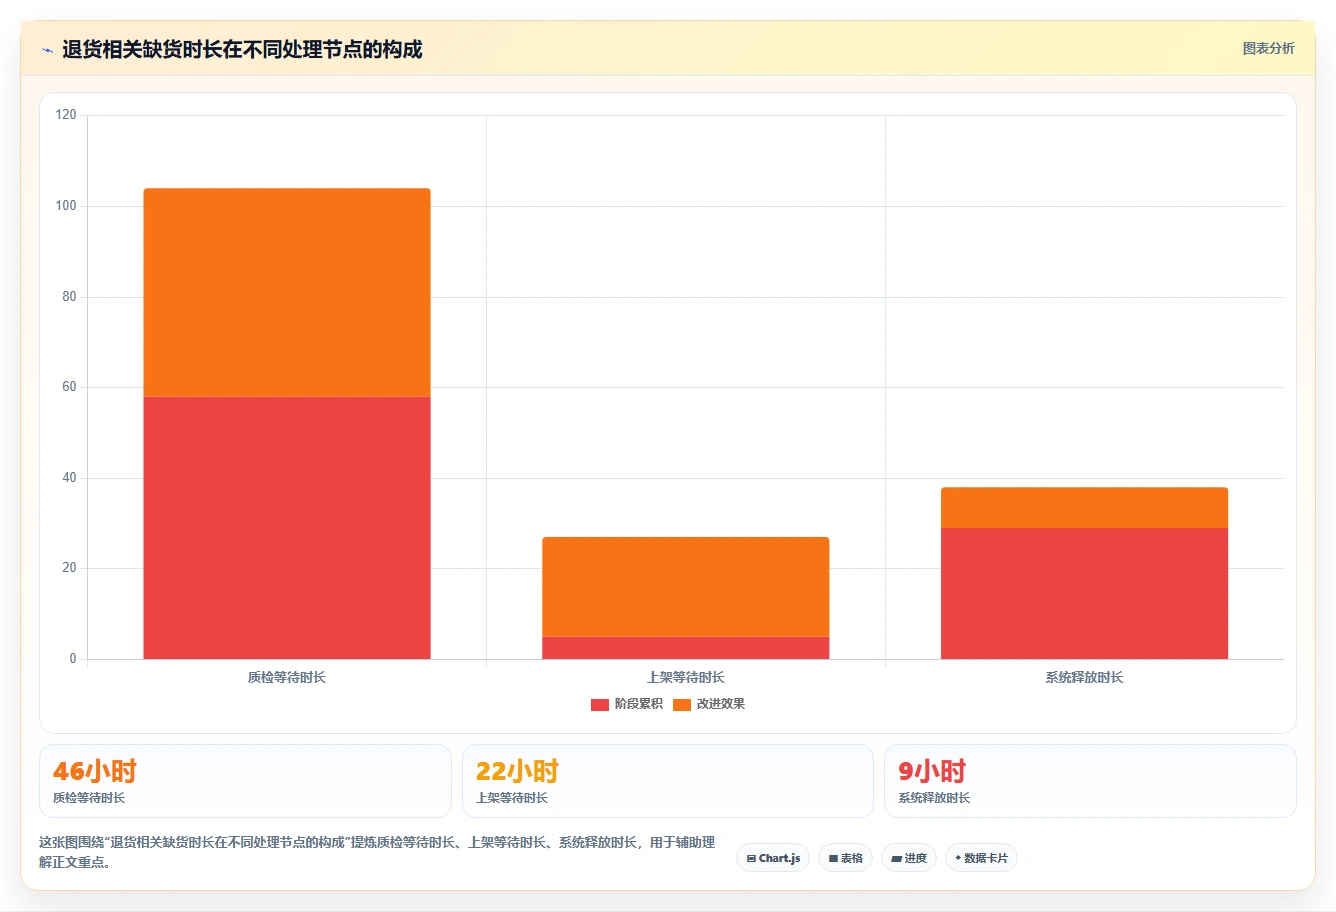Click the 图表分析 label in header
This screenshot has width=1336, height=912.
[1268, 48]
